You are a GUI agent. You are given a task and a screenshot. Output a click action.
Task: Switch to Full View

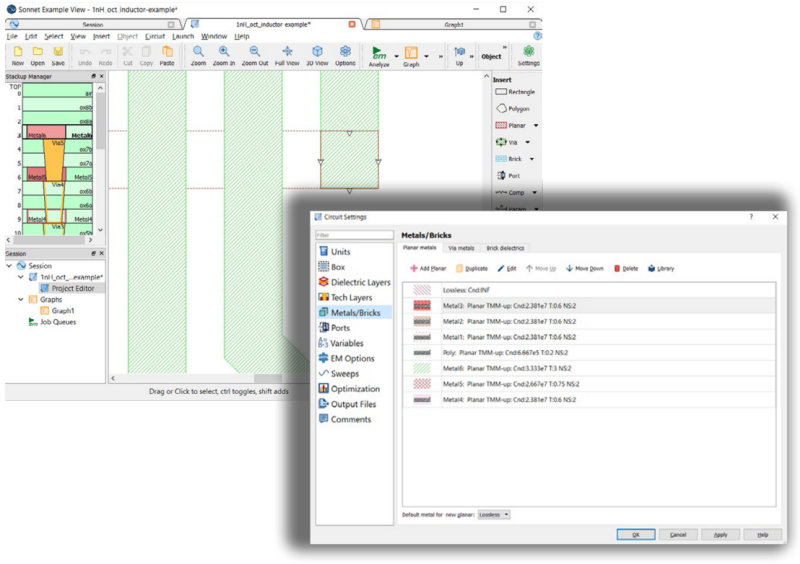click(287, 55)
